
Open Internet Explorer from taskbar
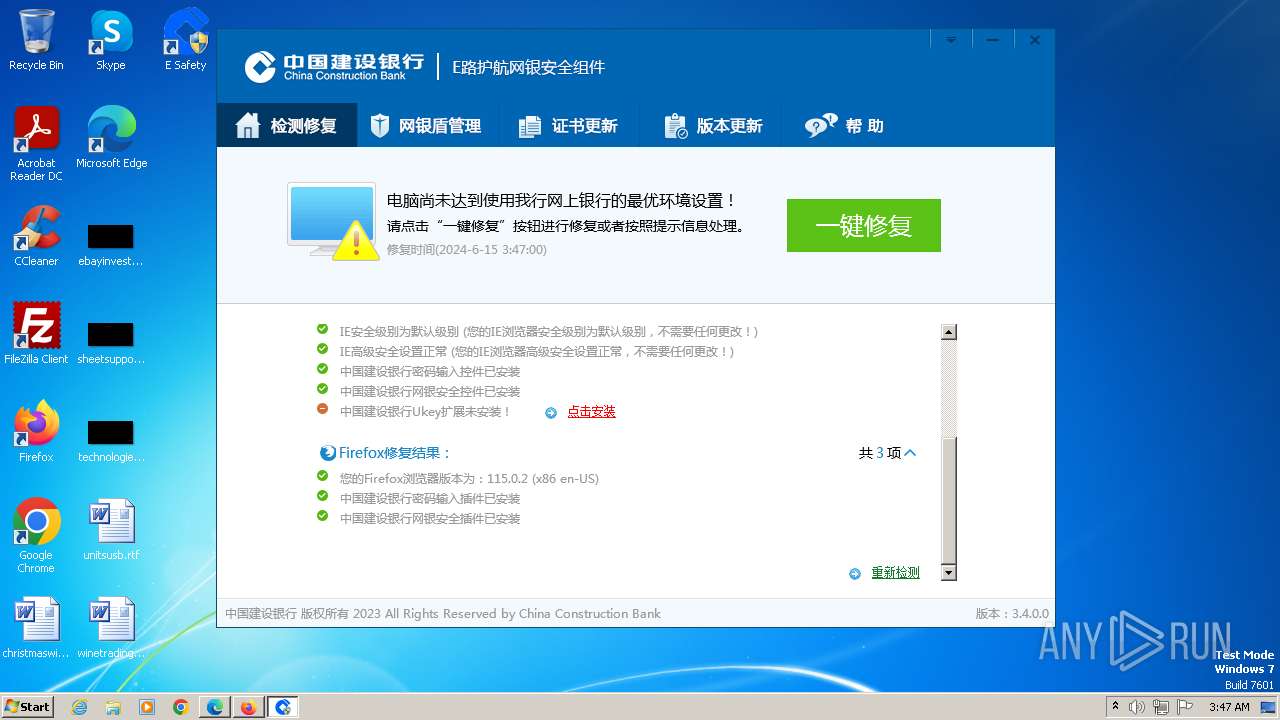(79, 707)
